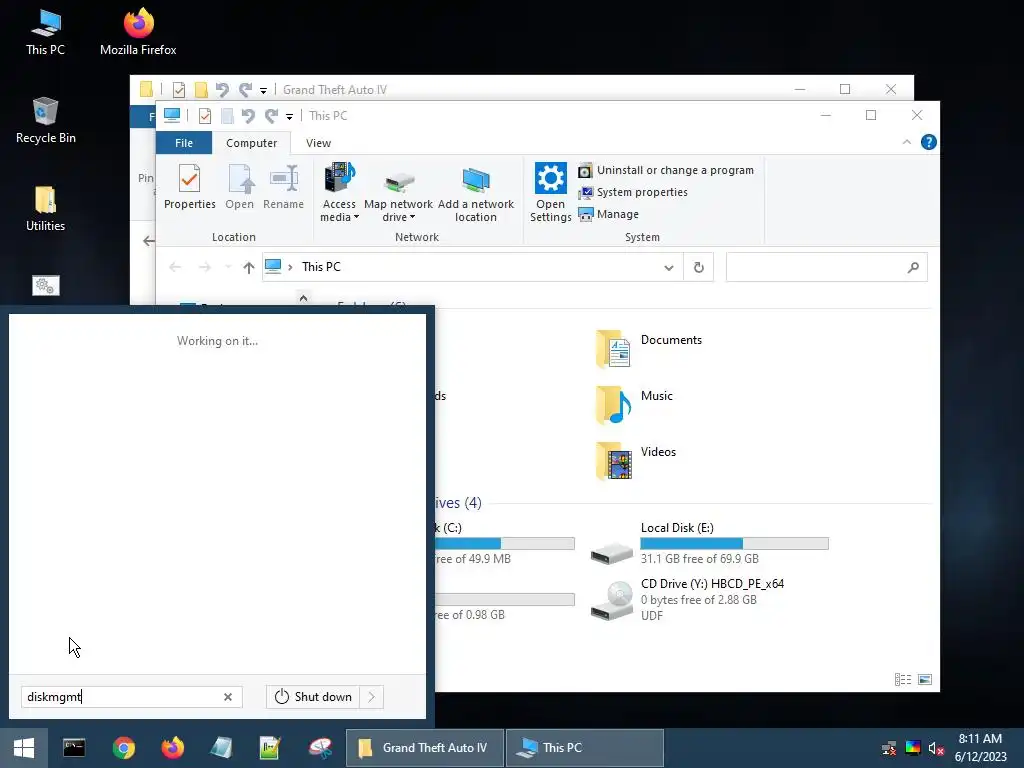Click Redo in This PC title bar
Screen dimensions: 1024x768
[271, 116]
